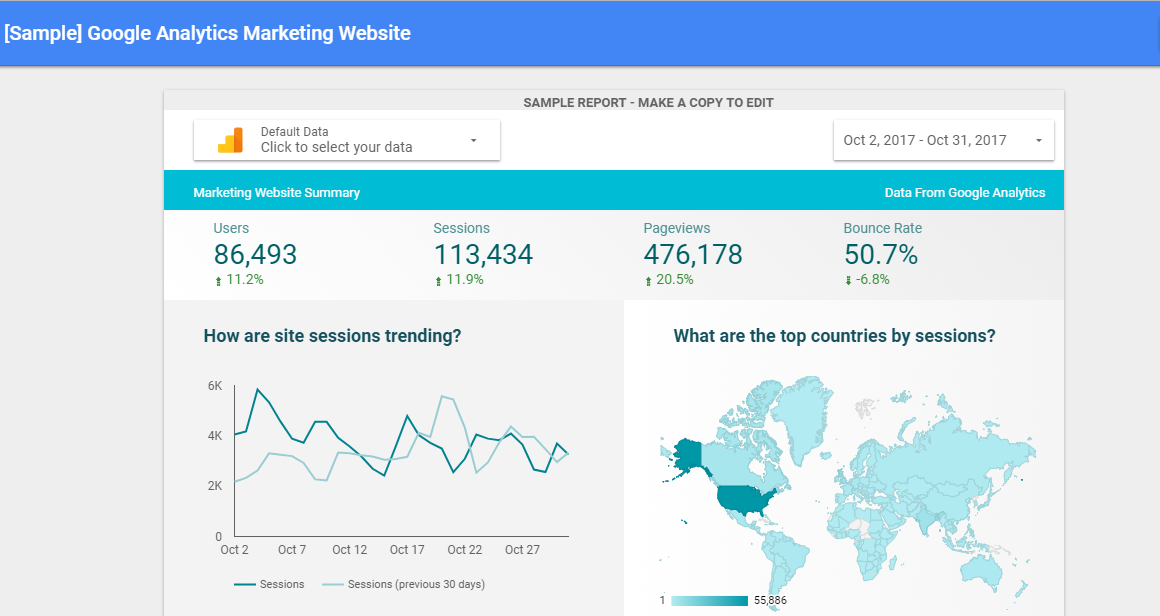Click the Pageviews scorecard value 476,178
The width and height of the screenshot is (1160, 616).
(x=693, y=255)
